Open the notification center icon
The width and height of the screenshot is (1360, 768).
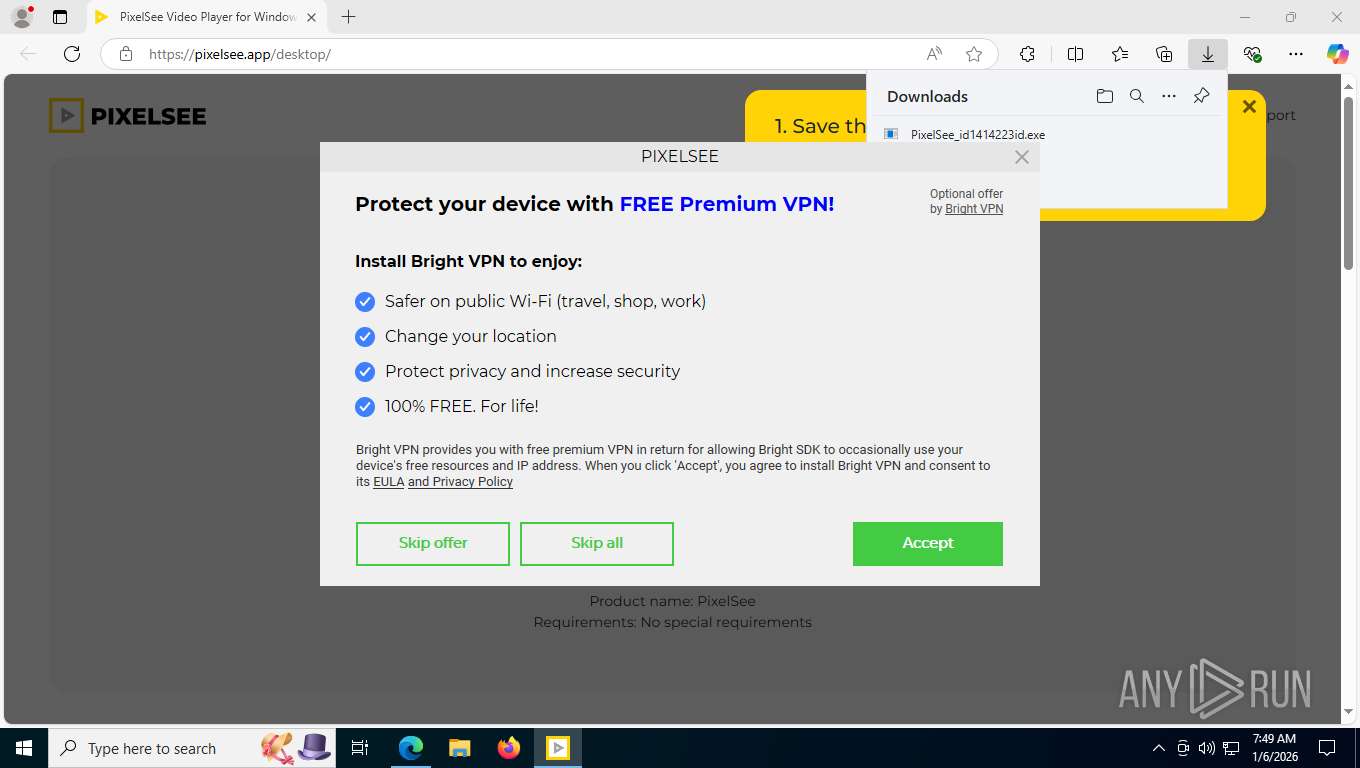coord(1327,748)
